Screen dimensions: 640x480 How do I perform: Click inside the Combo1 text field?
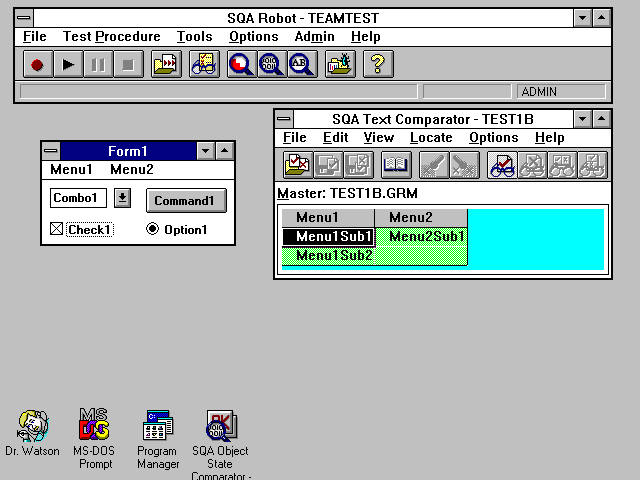(x=78, y=198)
